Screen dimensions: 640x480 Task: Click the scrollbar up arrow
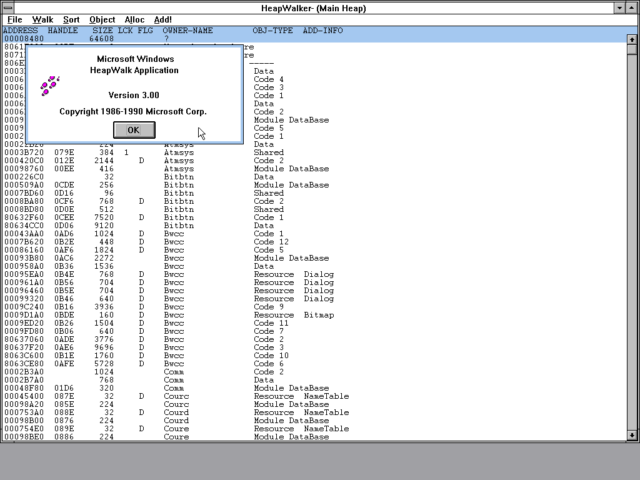coord(631,39)
